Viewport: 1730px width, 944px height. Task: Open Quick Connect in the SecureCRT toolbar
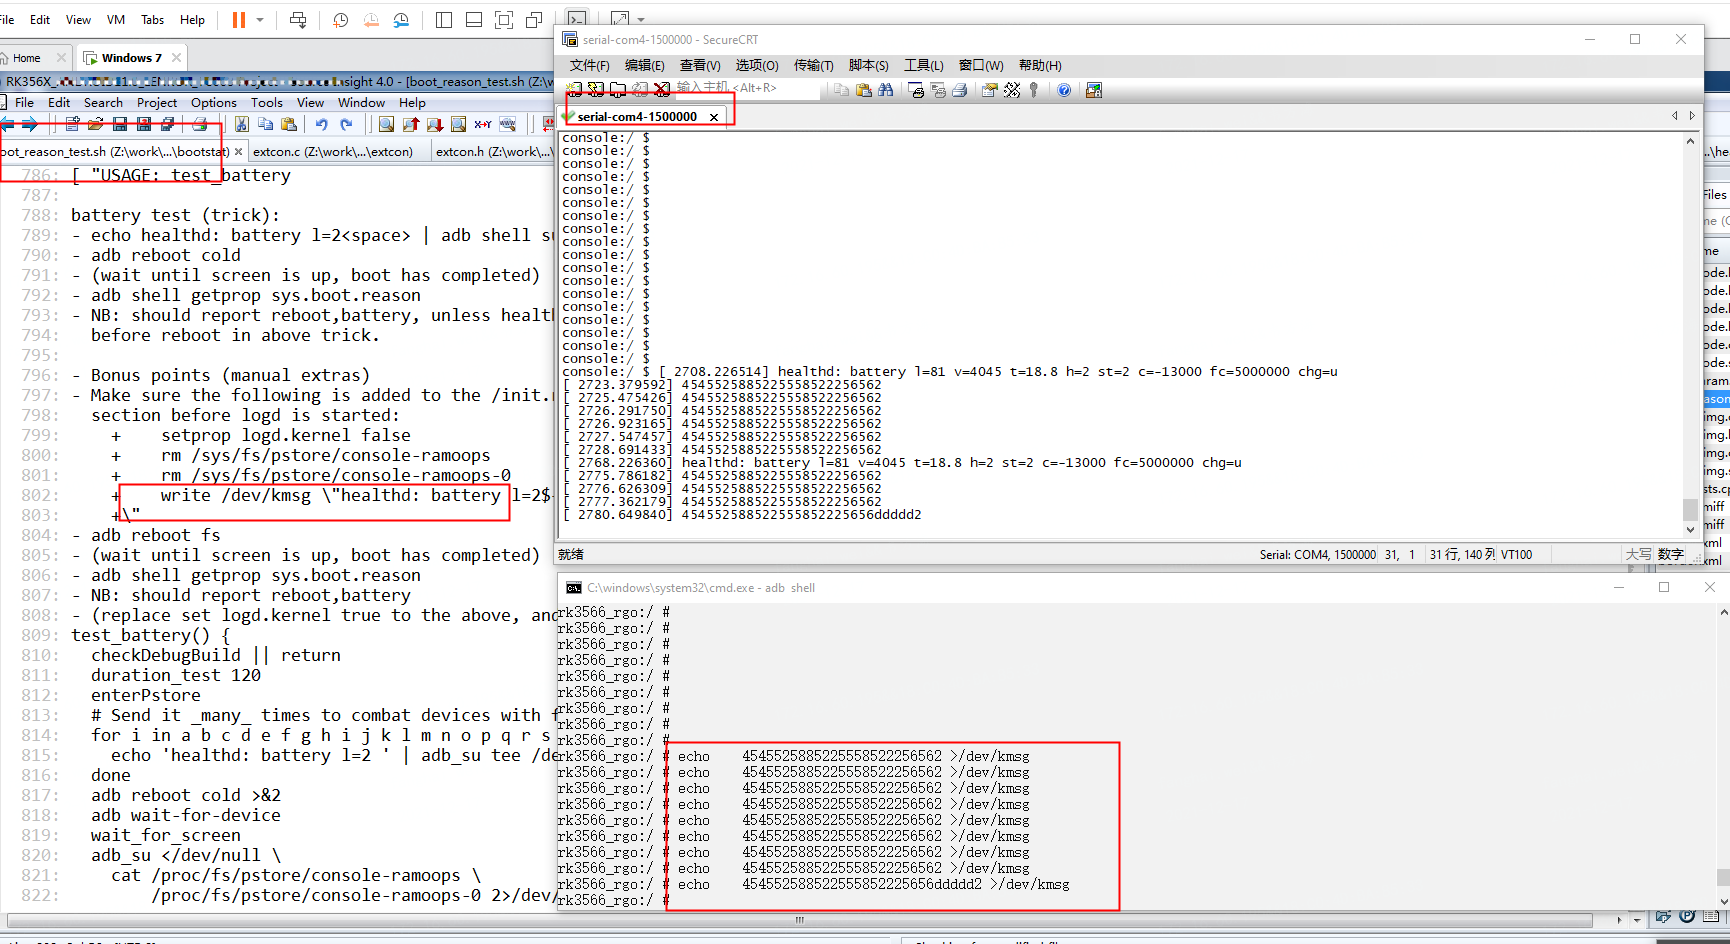[595, 88]
